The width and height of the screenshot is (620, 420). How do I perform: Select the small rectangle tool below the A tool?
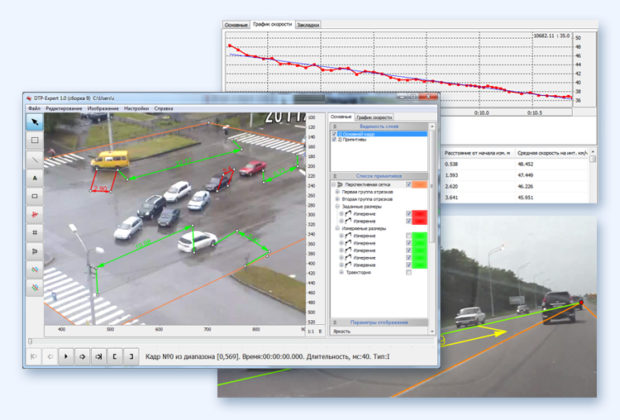(35, 196)
